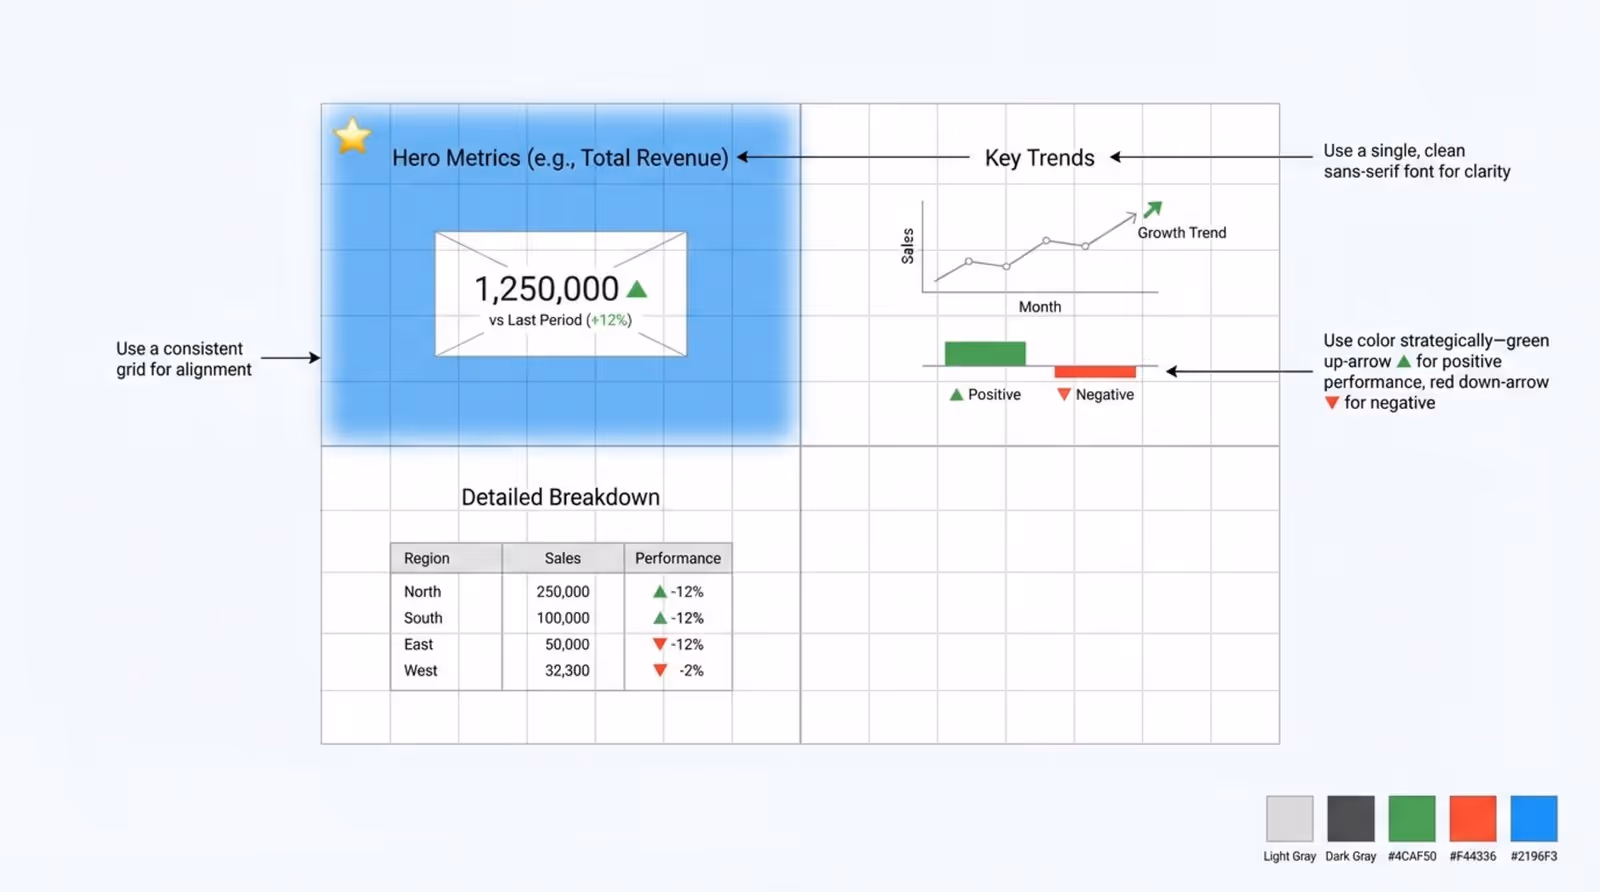The height and width of the screenshot is (892, 1600).
Task: Click the 'Key Trends' heading
Action: click(x=1040, y=158)
